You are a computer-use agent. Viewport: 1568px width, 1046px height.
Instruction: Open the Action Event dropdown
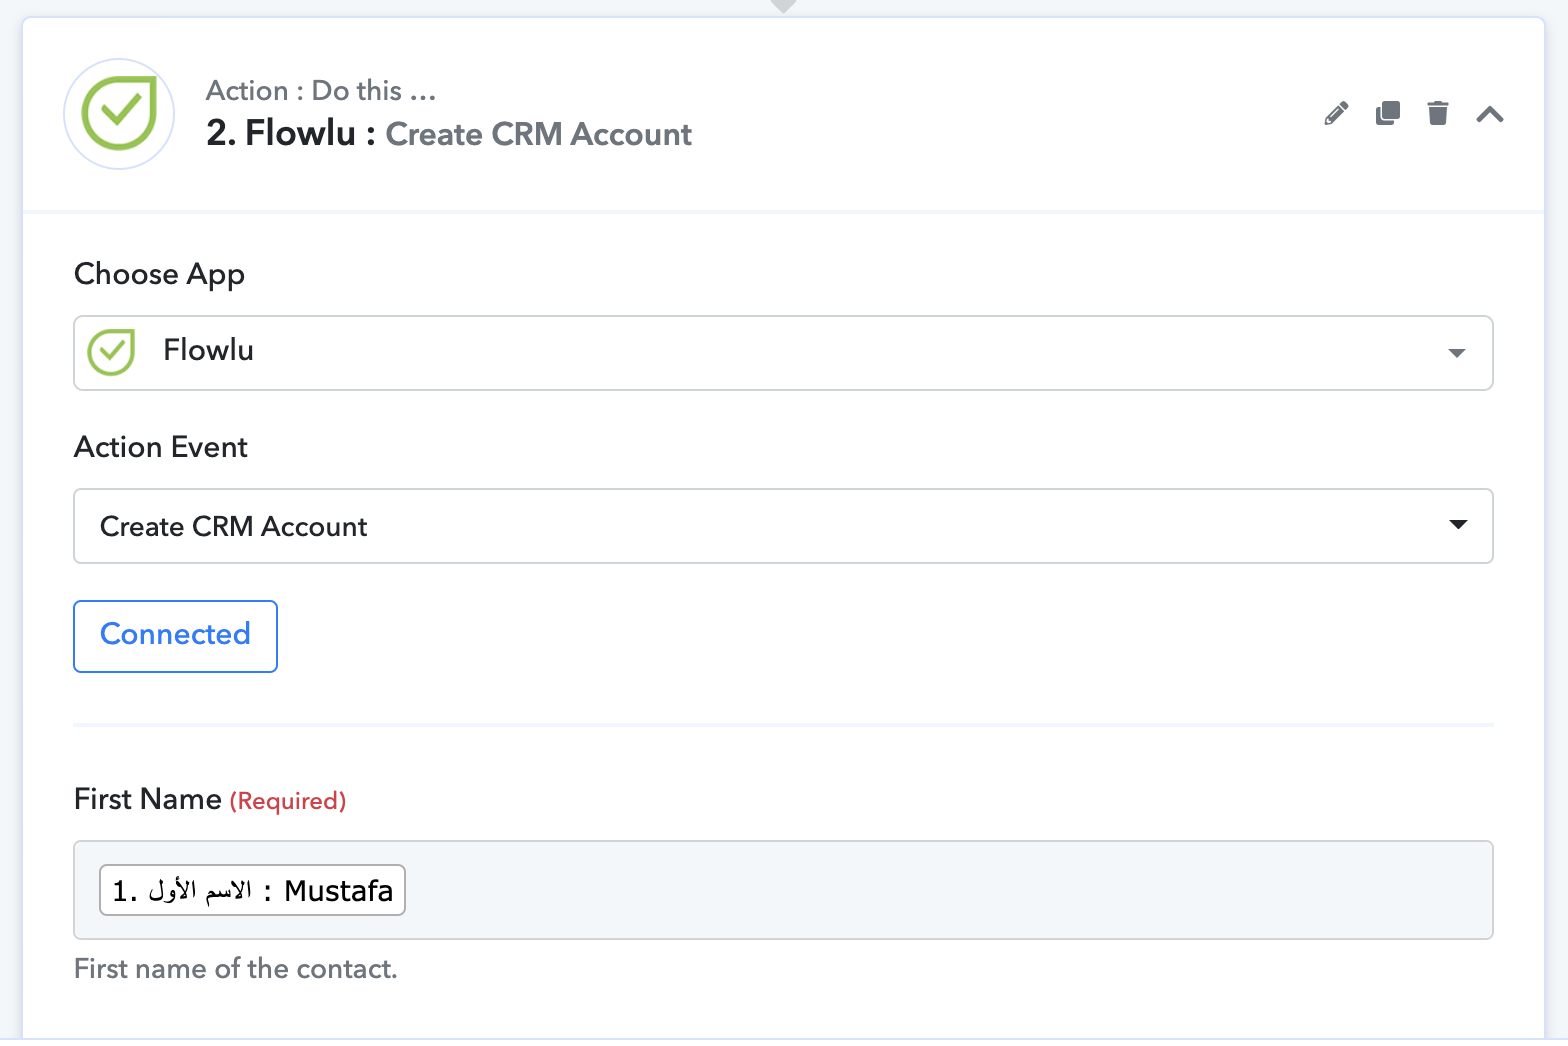pos(783,526)
